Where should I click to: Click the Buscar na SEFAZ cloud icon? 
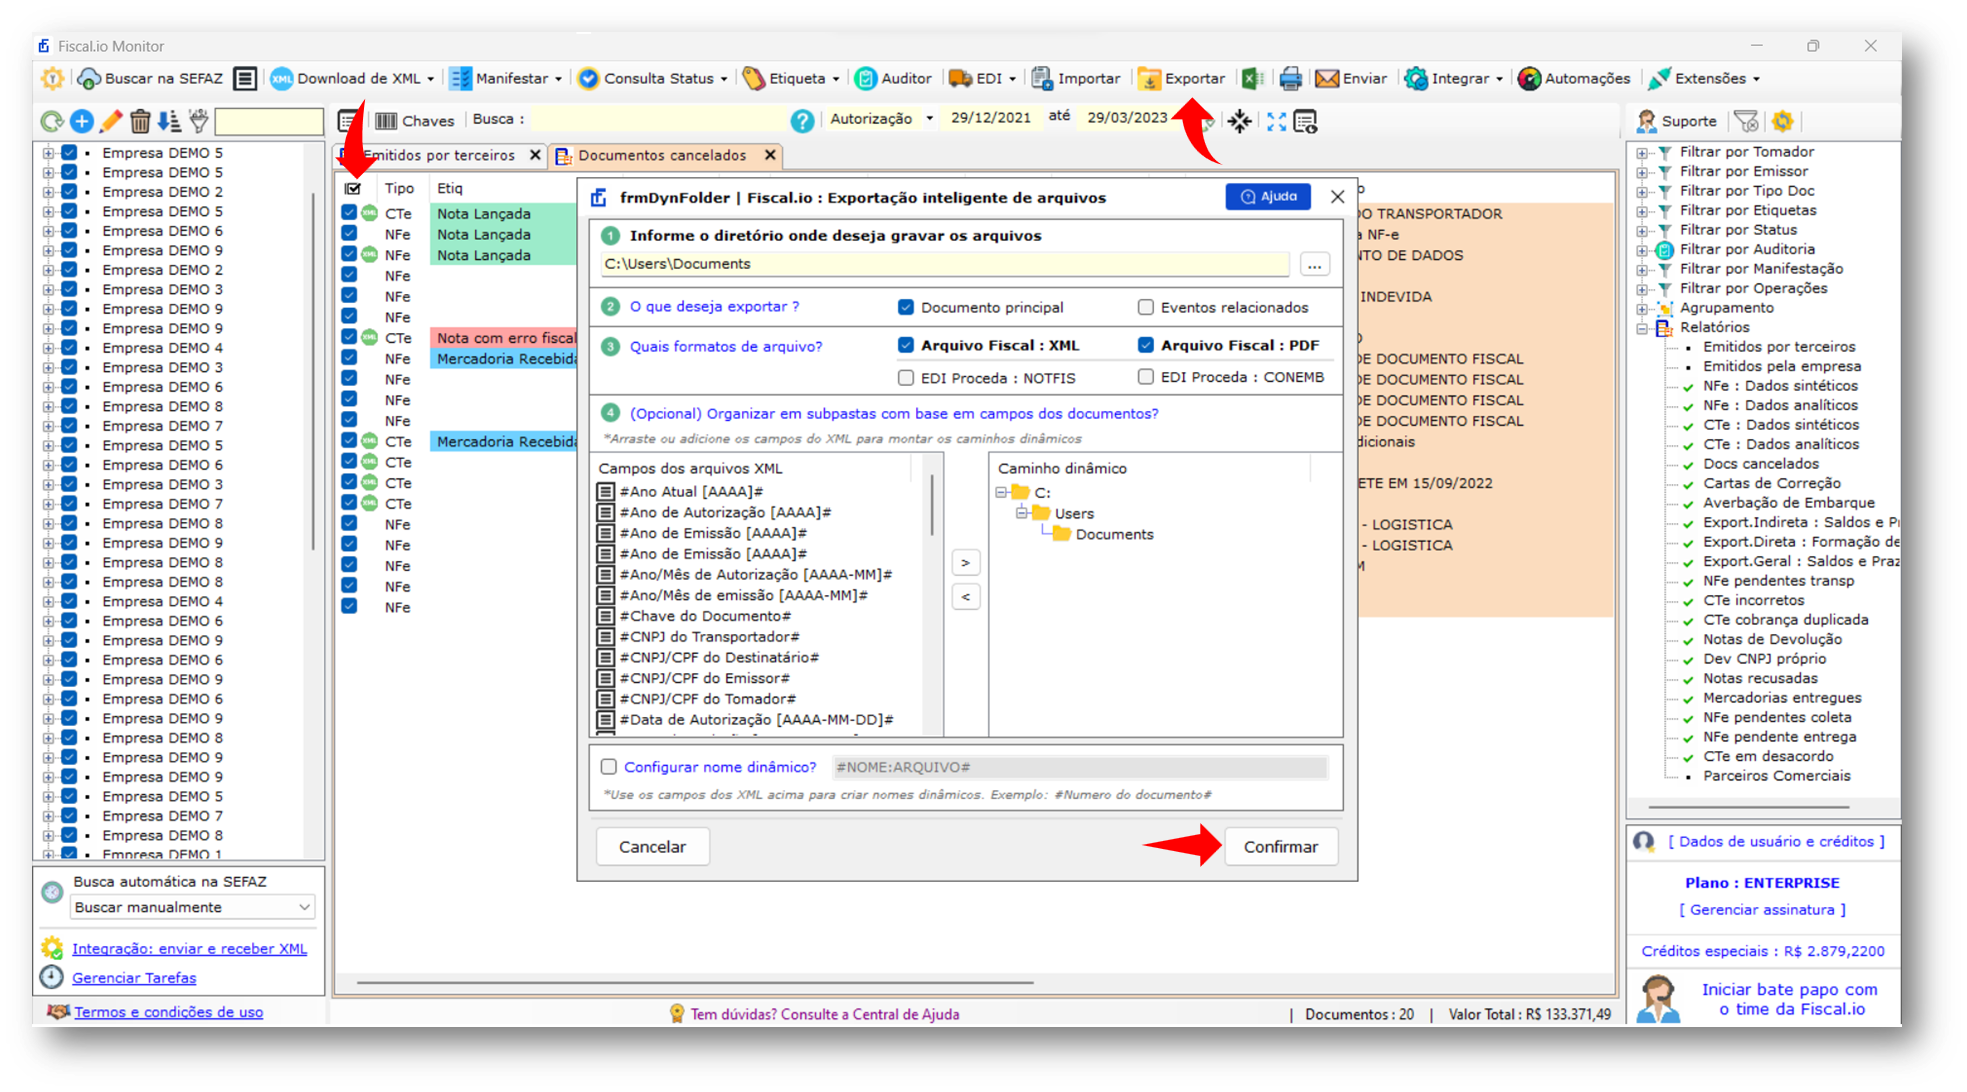click(x=89, y=78)
